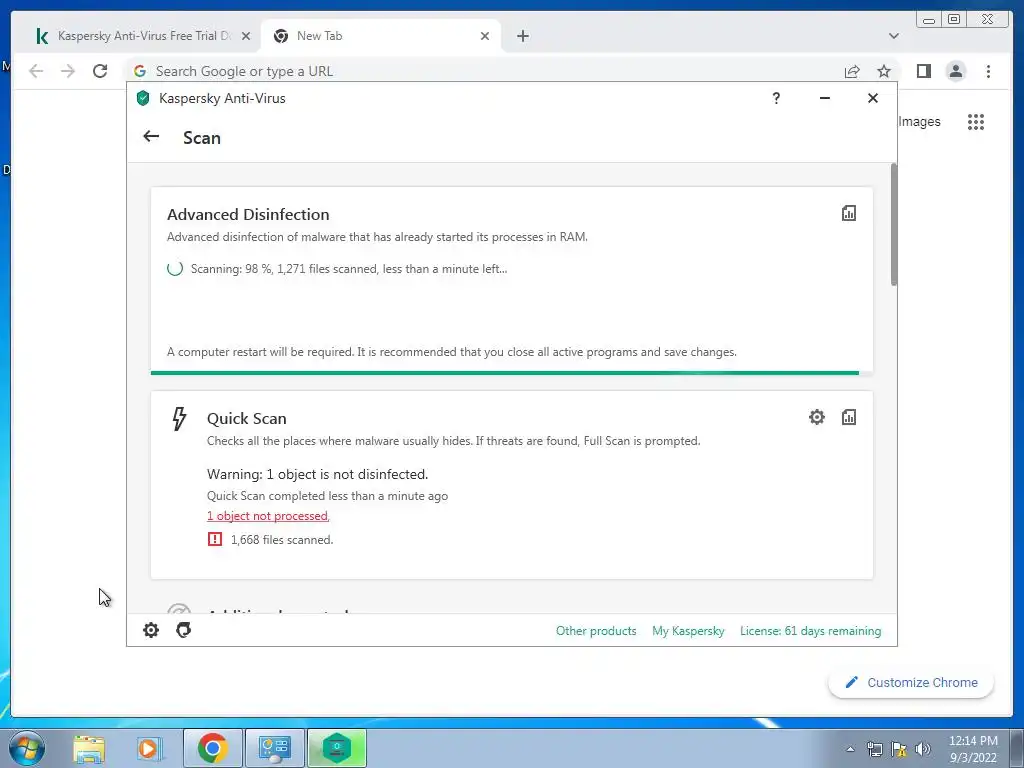
Task: Open Windows Explorer from taskbar
Action: pyautogui.click(x=89, y=748)
